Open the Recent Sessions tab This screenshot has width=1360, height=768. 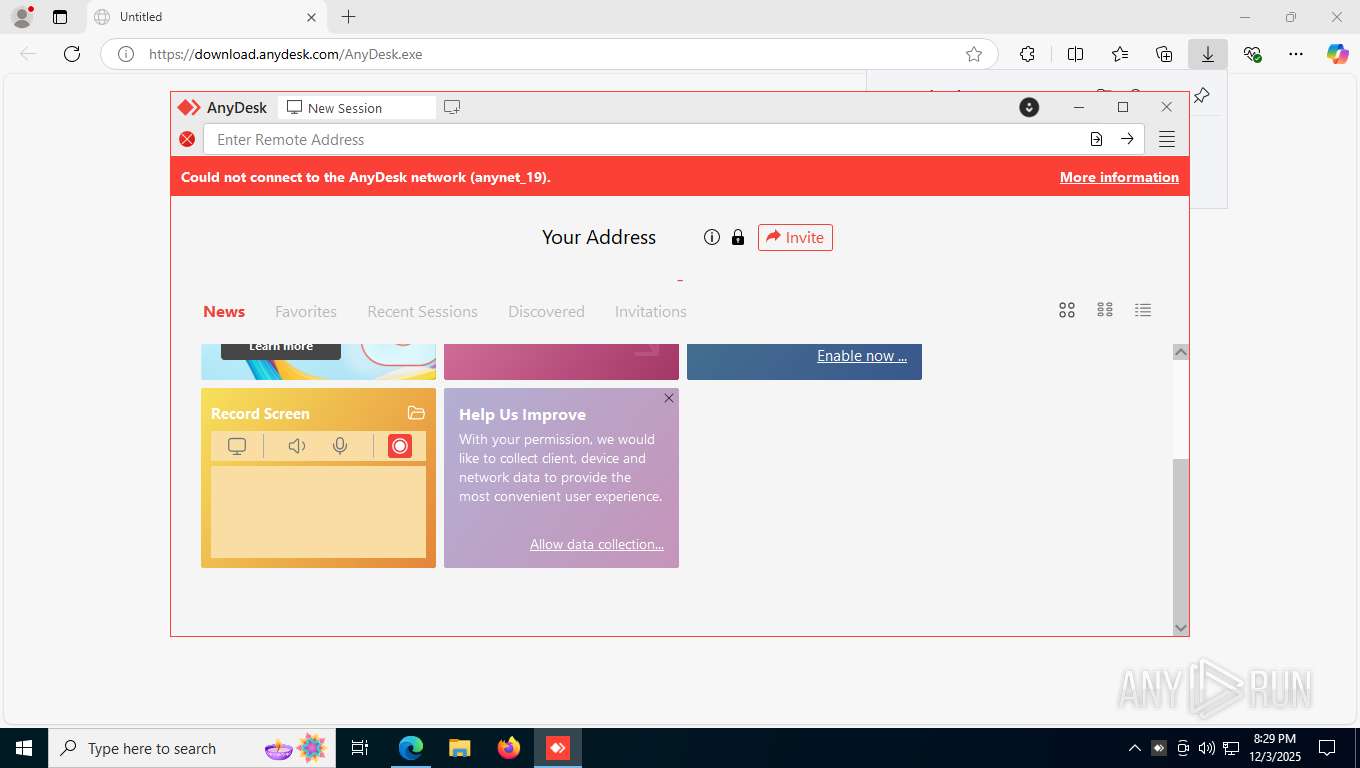click(x=422, y=311)
